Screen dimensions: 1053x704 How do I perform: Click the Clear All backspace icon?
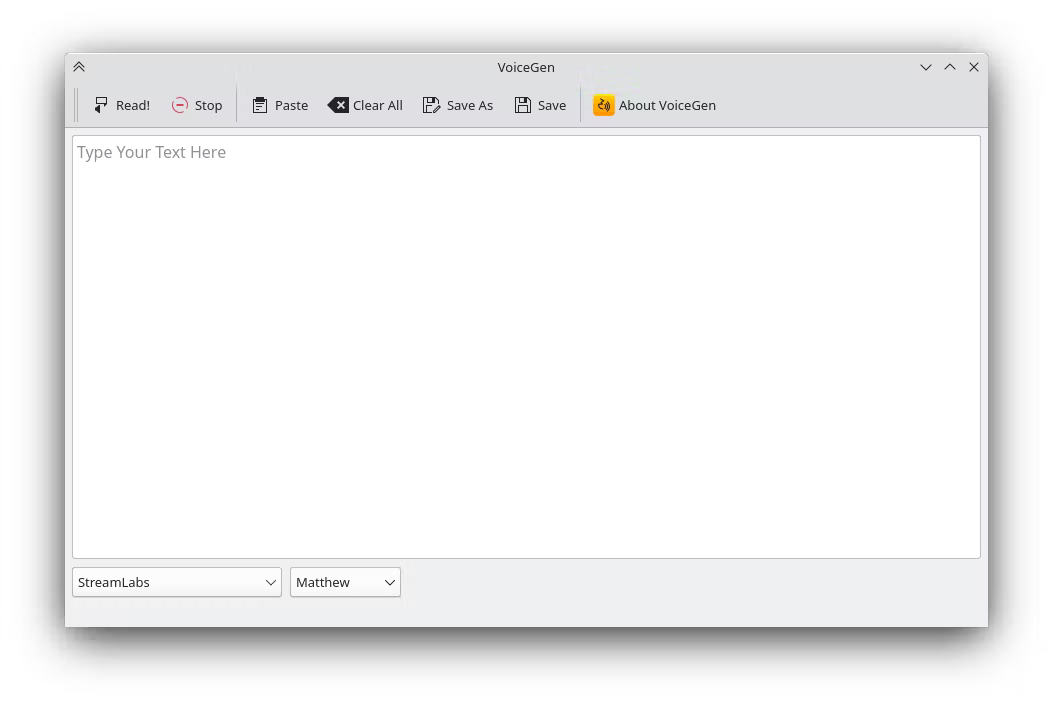click(x=338, y=105)
